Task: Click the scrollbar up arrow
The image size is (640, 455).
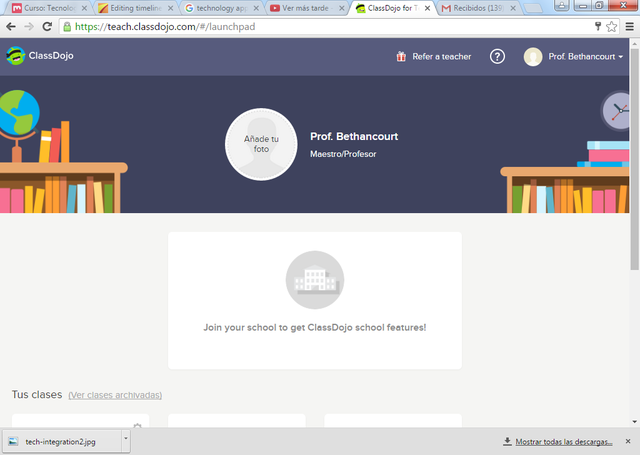Action: pos(634,43)
